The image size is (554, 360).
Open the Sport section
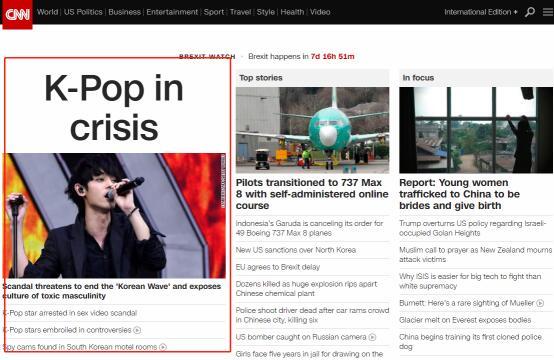pyautogui.click(x=214, y=12)
